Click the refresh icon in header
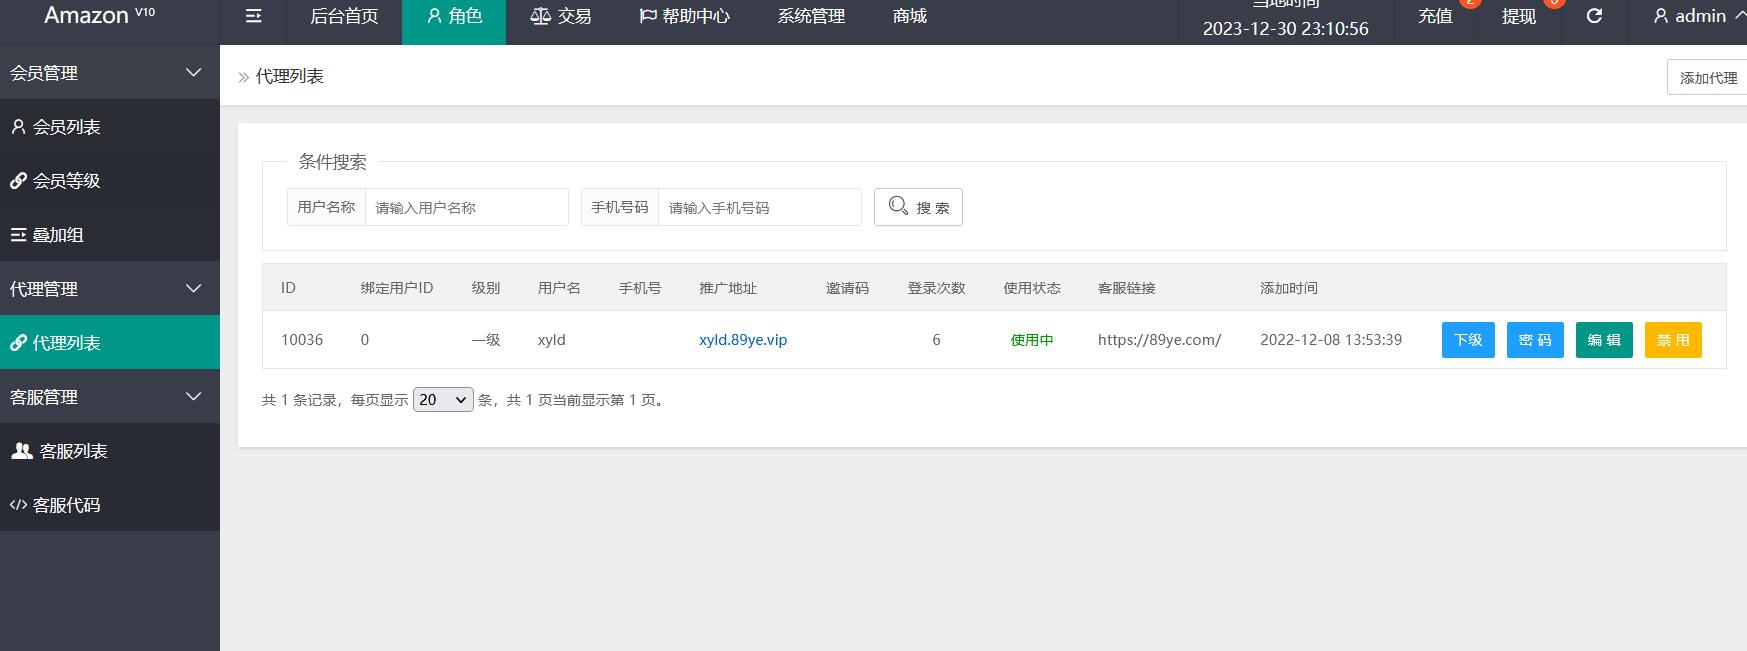1747x651 pixels. [1594, 16]
